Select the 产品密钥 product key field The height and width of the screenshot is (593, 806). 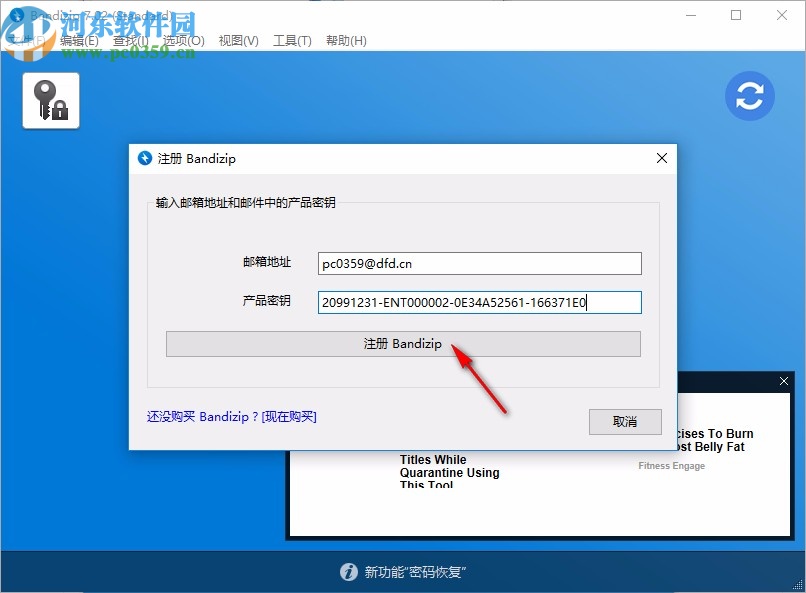coord(479,302)
